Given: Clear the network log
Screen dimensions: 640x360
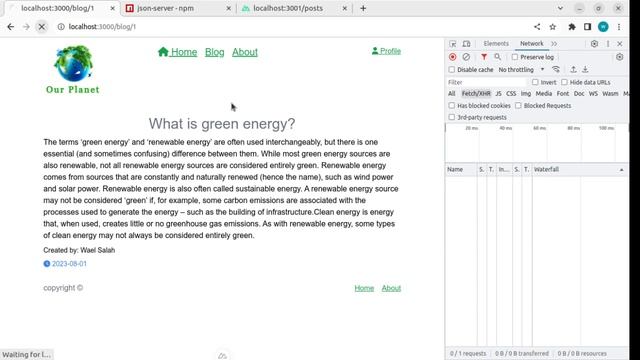Looking at the screenshot, I should coord(466,57).
